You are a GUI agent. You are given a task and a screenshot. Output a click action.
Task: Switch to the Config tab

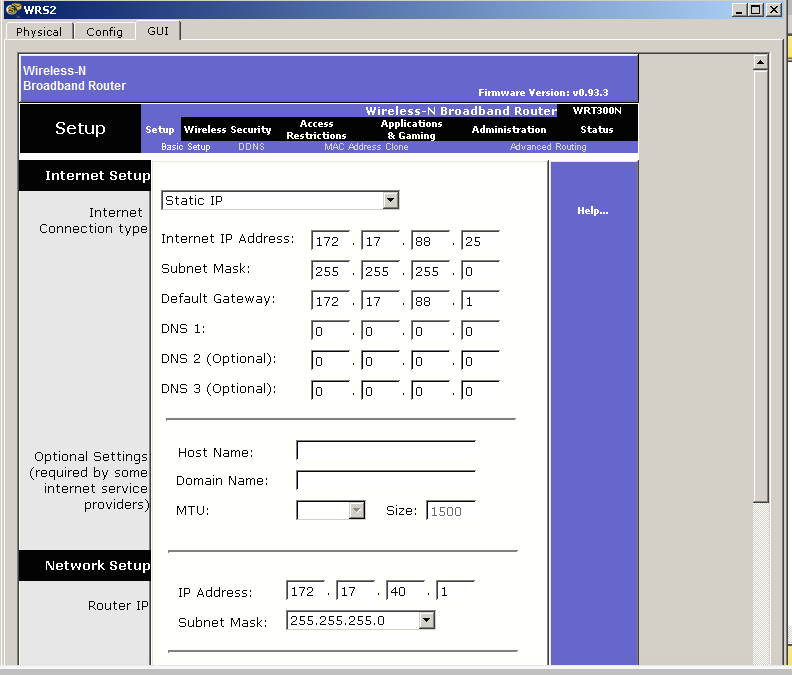105,32
